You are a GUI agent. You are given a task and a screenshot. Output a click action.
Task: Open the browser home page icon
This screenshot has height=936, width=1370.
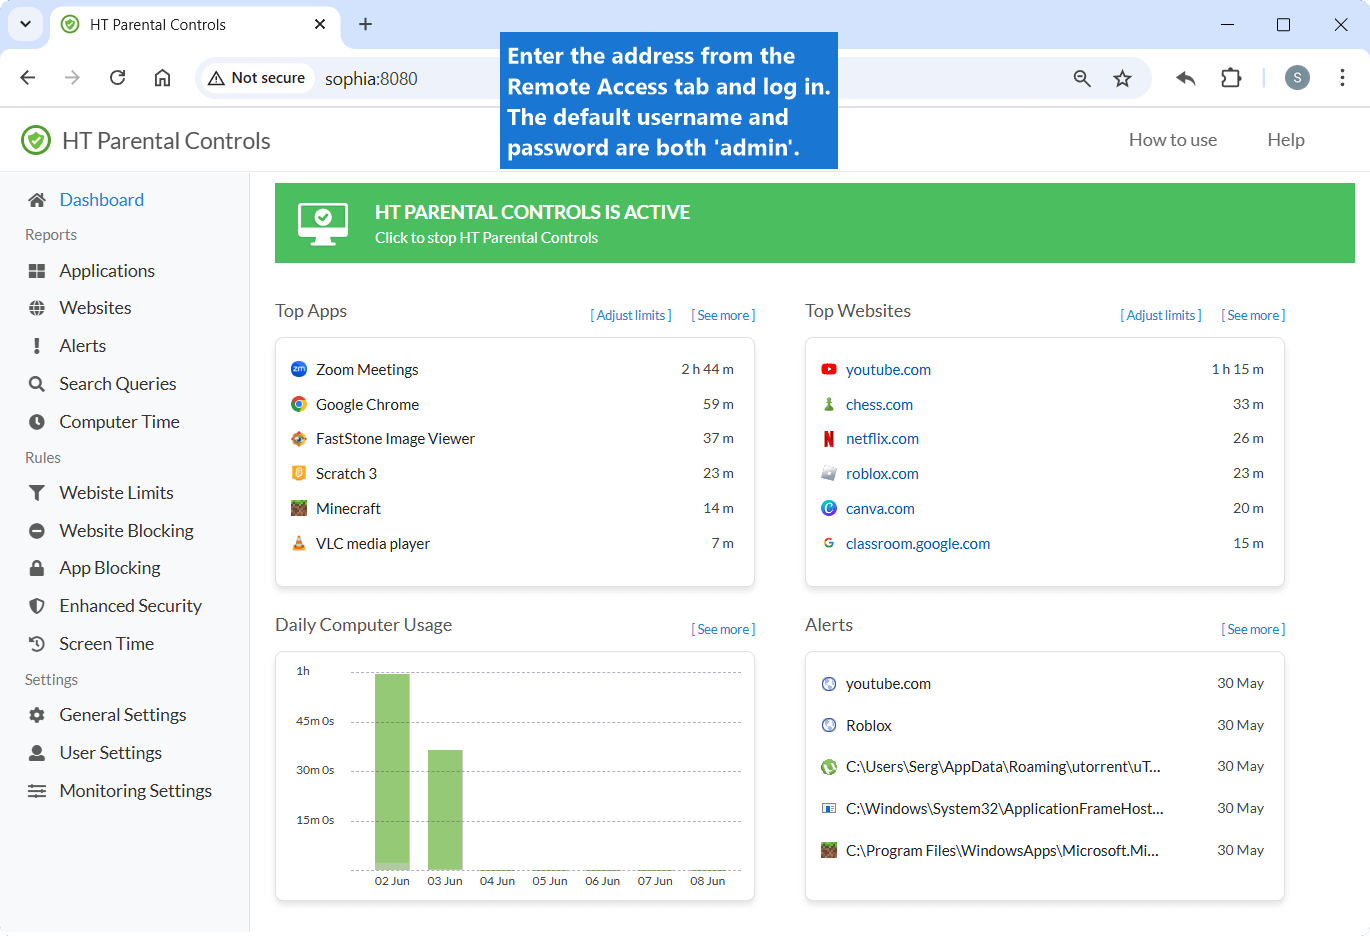162,78
